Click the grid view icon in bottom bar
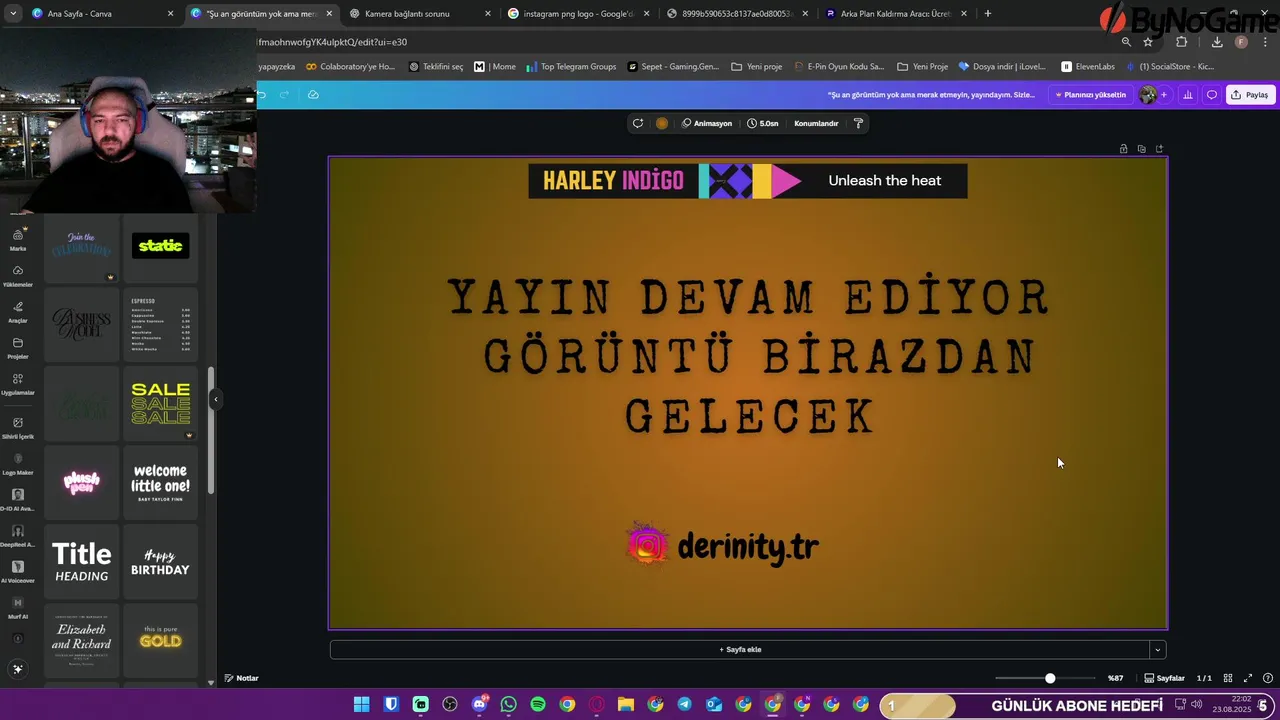Viewport: 1280px width, 720px height. [x=1228, y=678]
